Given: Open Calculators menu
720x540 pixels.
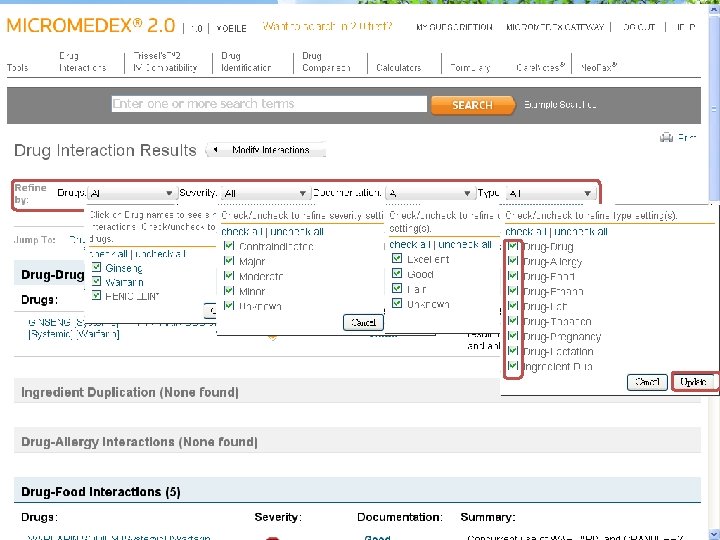Looking at the screenshot, I should [x=399, y=68].
